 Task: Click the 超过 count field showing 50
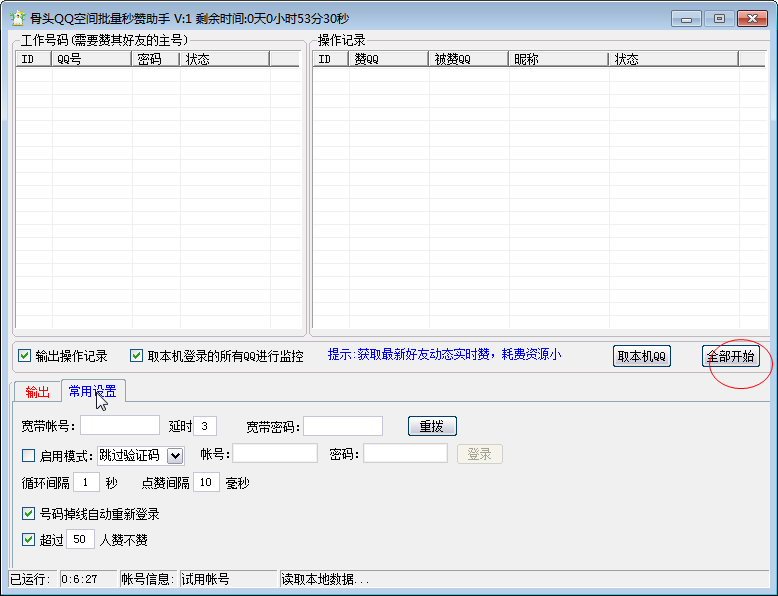(x=80, y=539)
